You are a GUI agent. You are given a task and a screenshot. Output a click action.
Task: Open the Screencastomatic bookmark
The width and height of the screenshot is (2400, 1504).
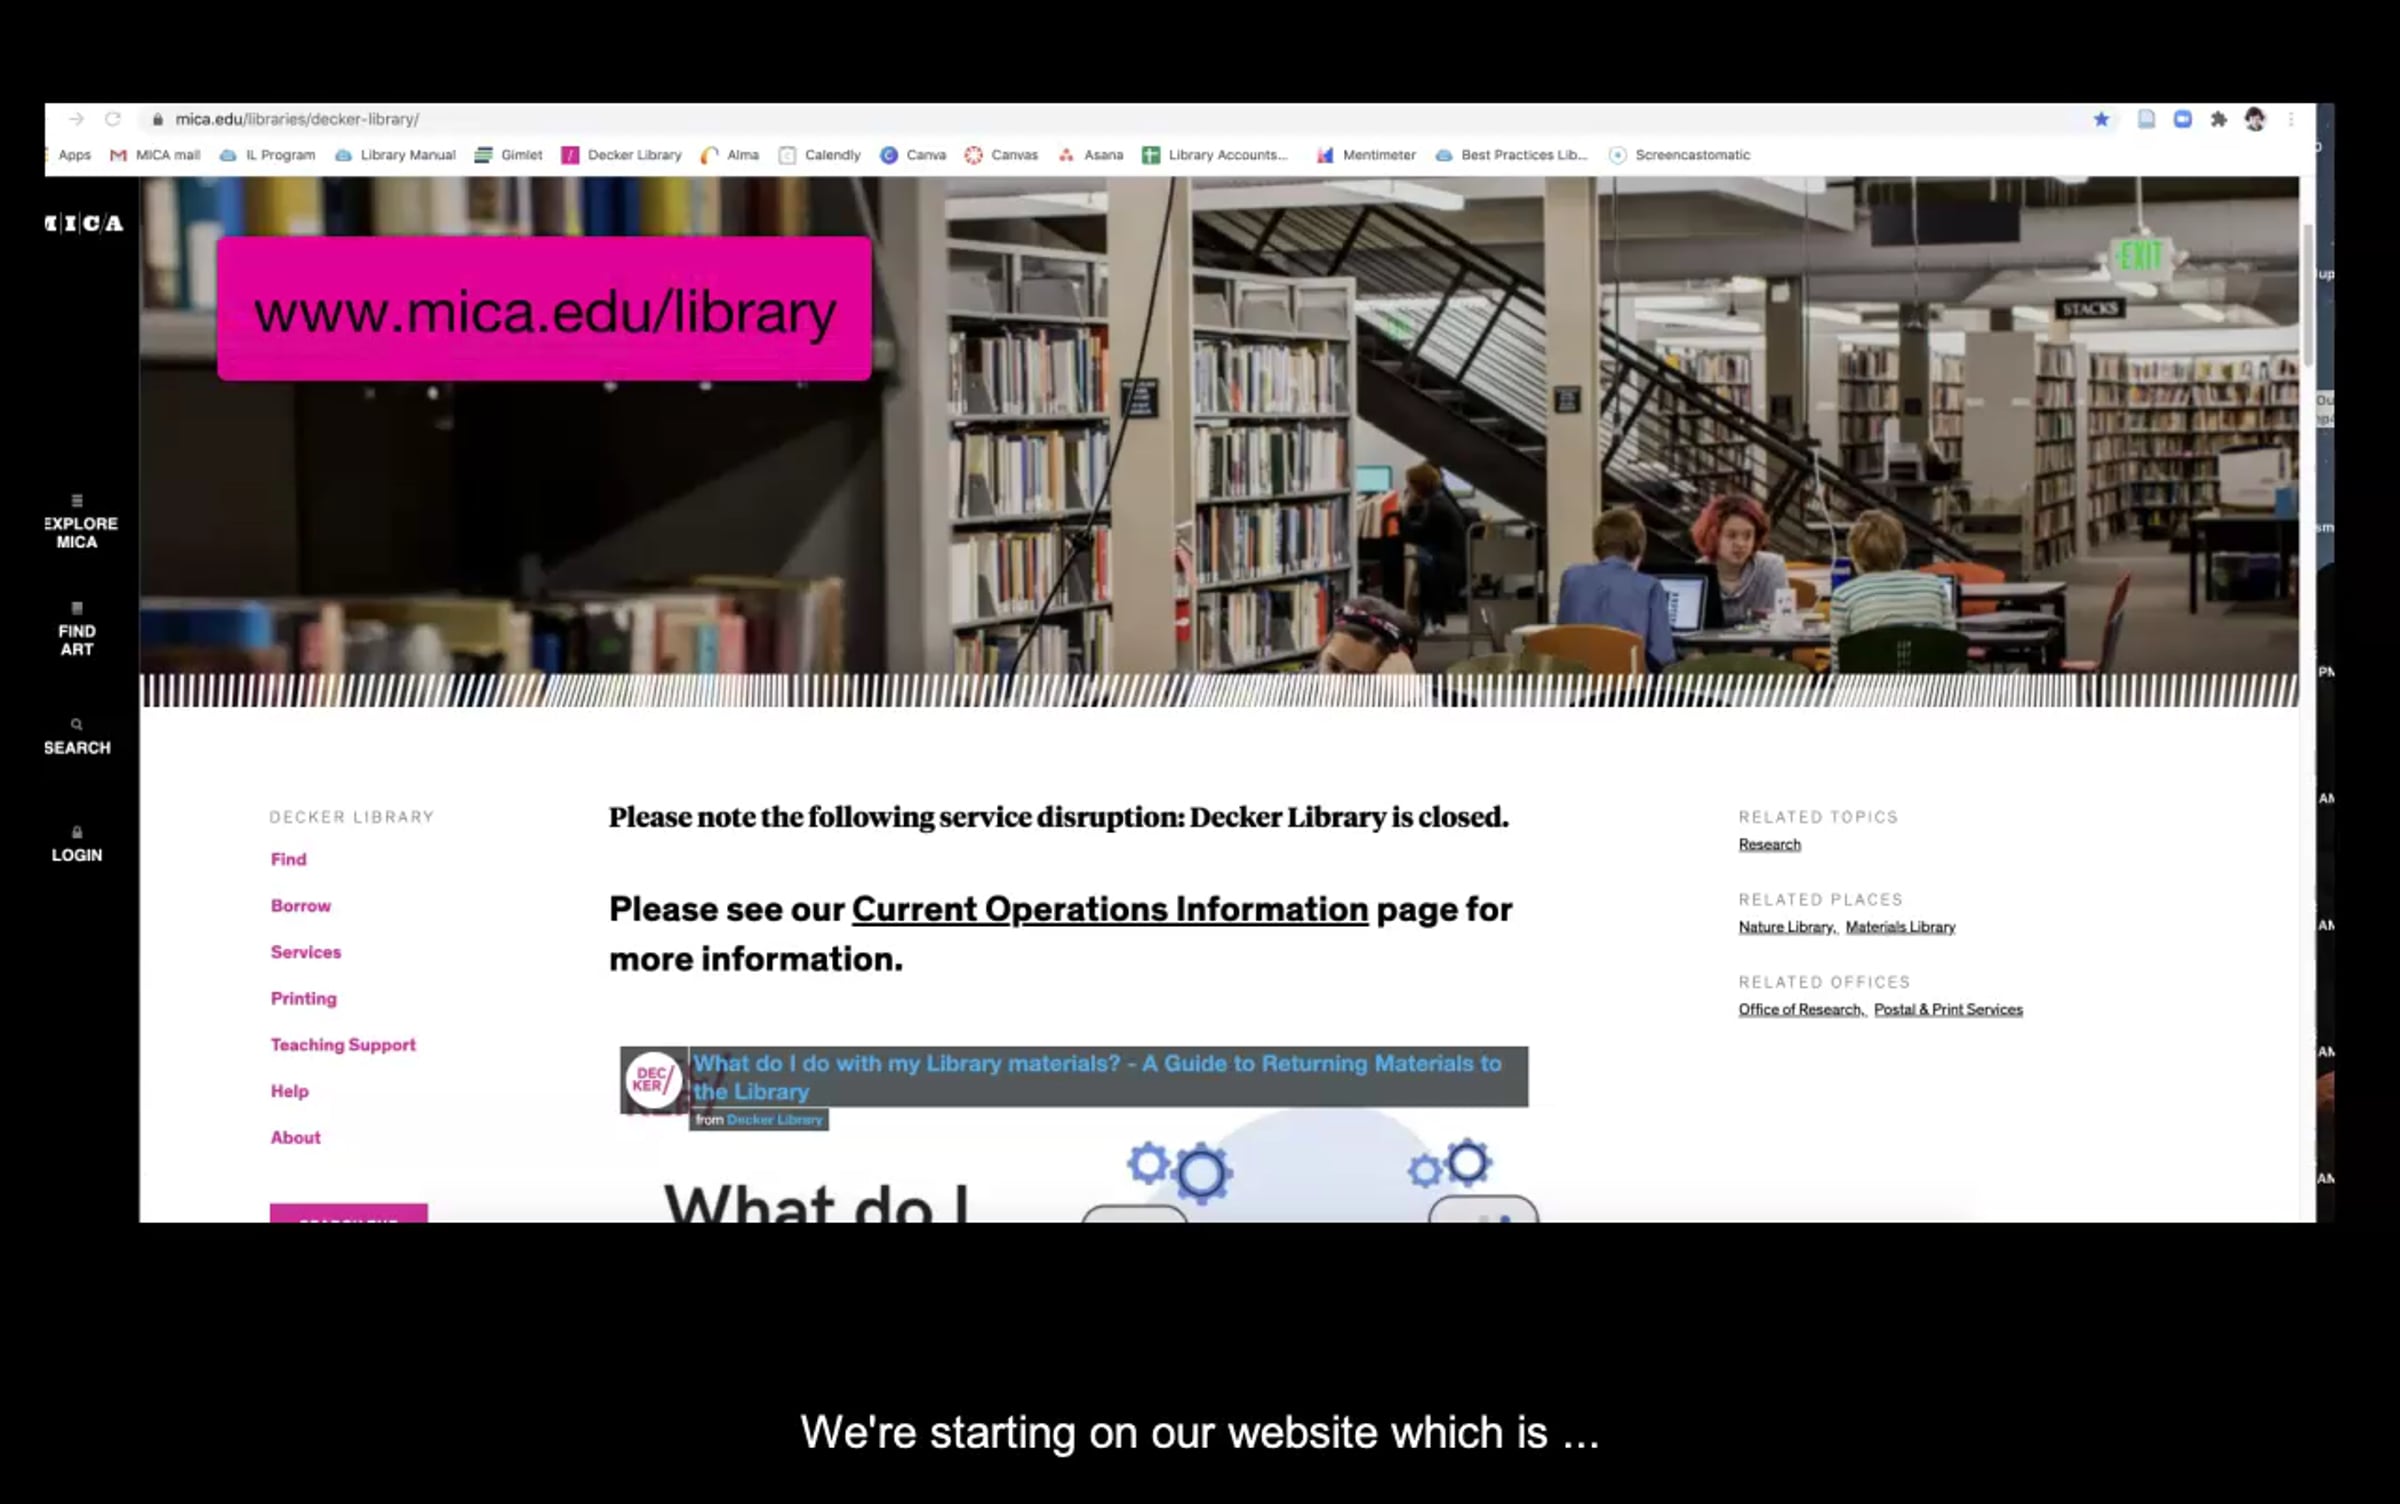coord(1680,155)
